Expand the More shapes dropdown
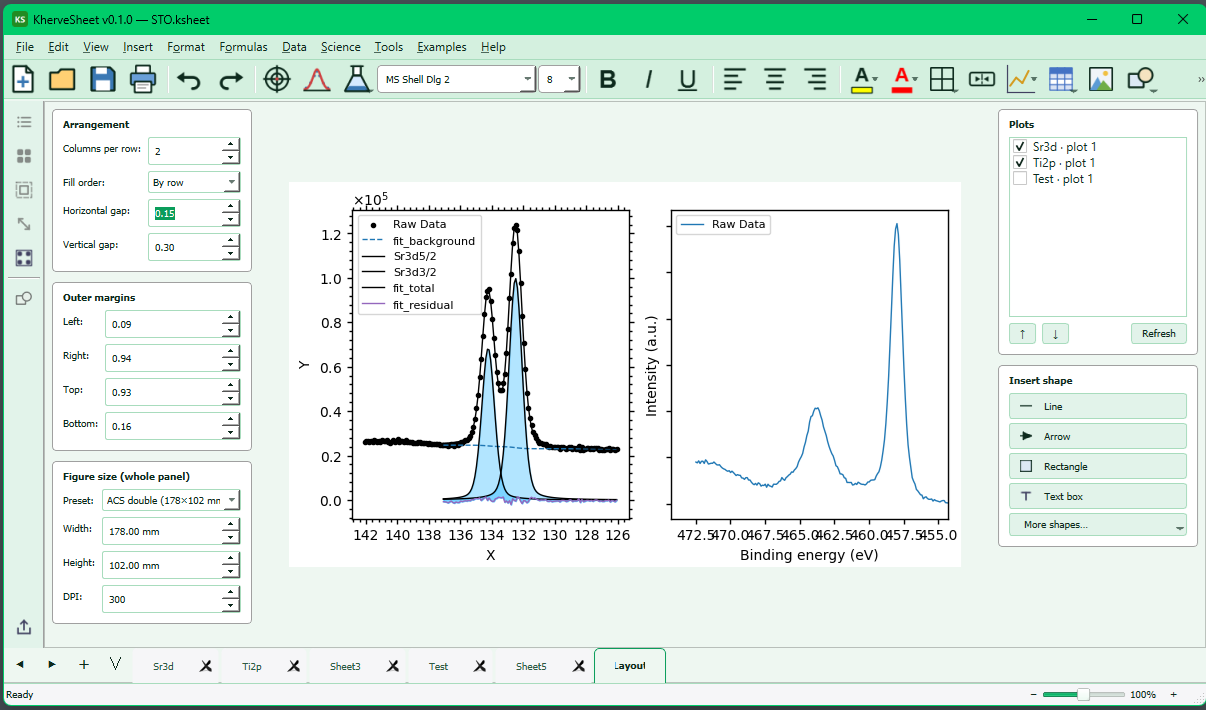 point(1097,525)
